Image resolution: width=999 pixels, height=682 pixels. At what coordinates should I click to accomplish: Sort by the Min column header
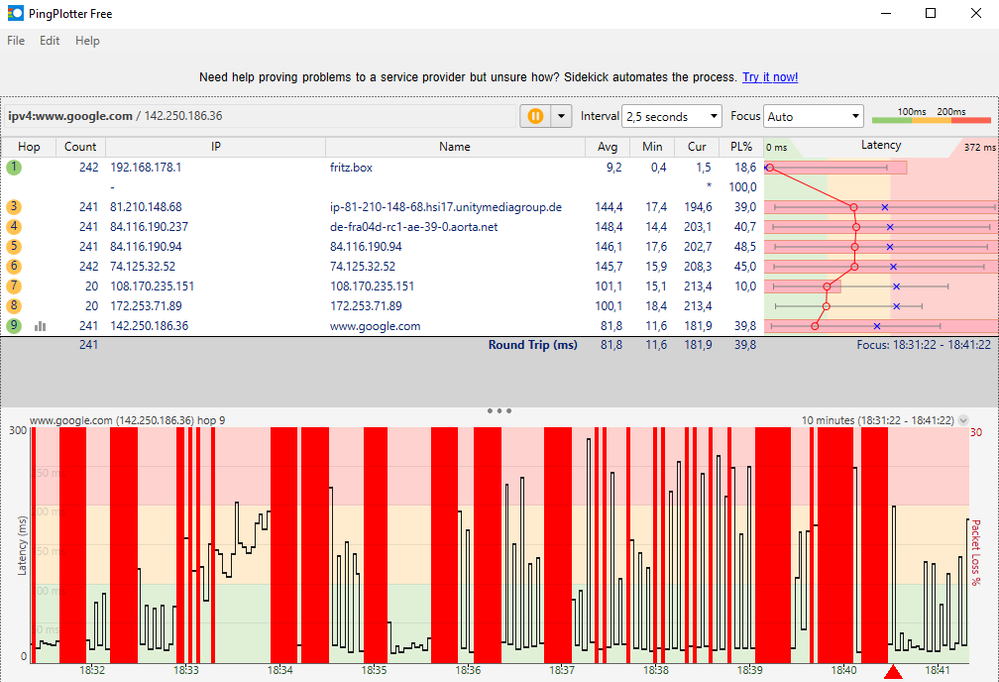point(652,147)
